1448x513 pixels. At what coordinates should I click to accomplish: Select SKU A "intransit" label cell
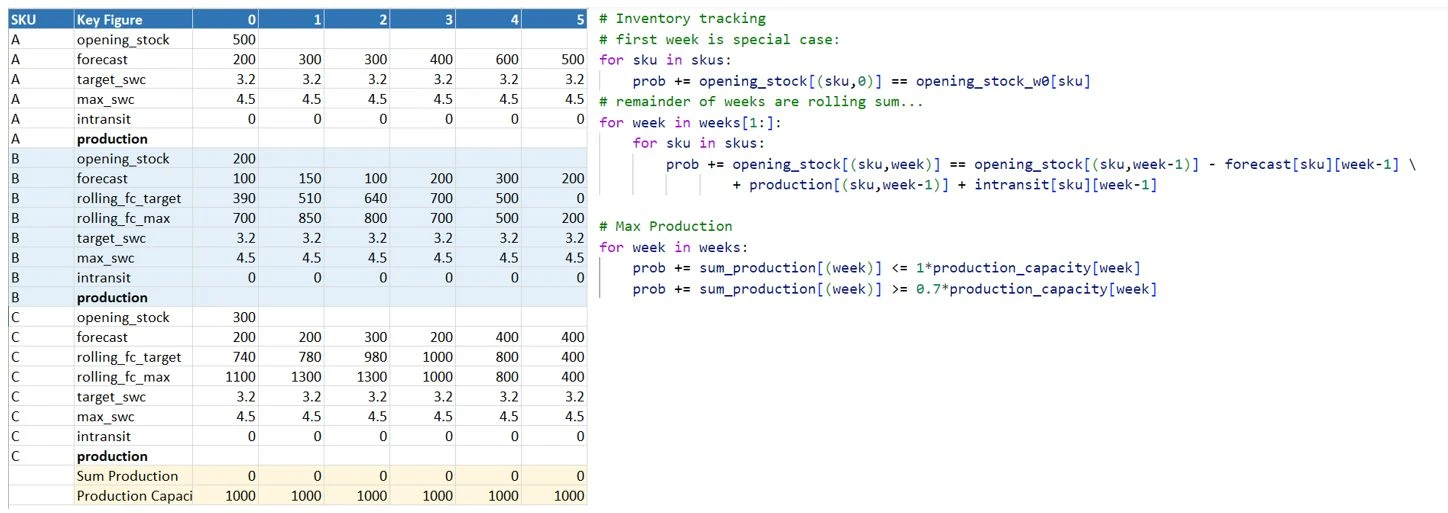click(x=133, y=119)
